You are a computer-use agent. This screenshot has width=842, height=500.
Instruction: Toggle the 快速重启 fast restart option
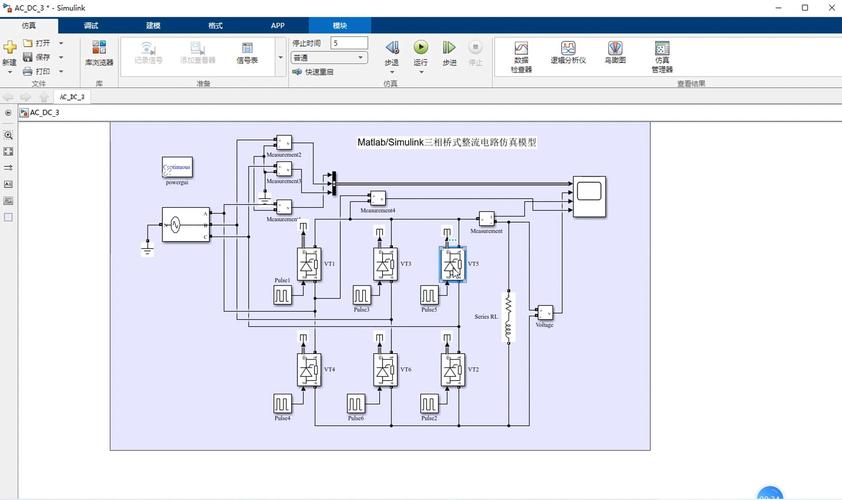click(x=313, y=72)
